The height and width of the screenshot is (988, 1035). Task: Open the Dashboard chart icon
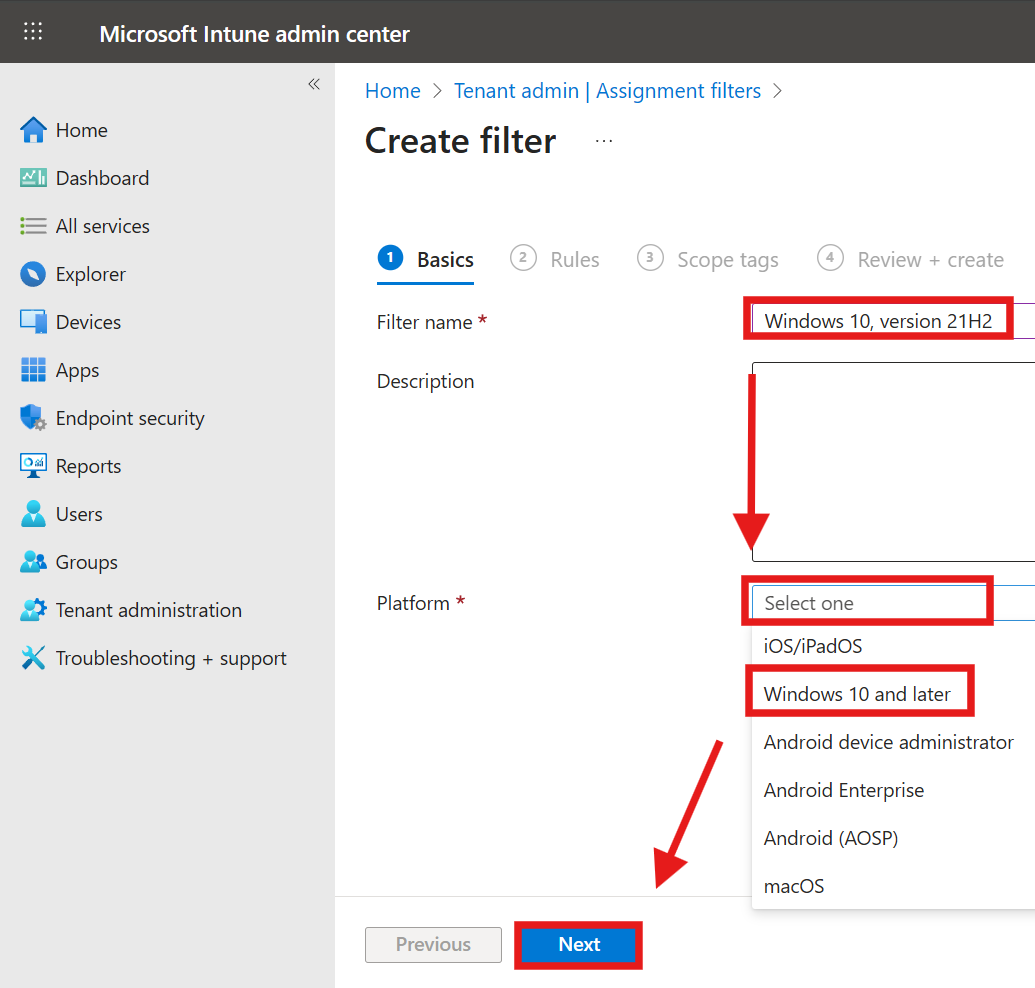pos(33,178)
